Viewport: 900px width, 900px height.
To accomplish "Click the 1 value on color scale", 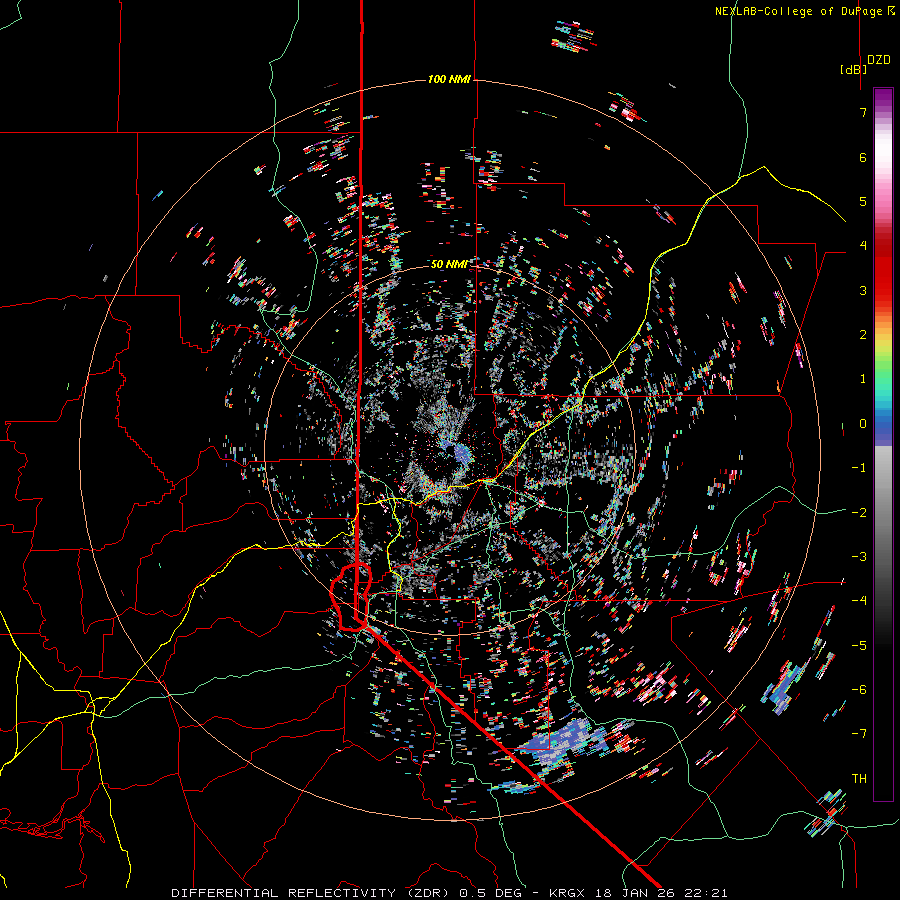I will pos(863,379).
